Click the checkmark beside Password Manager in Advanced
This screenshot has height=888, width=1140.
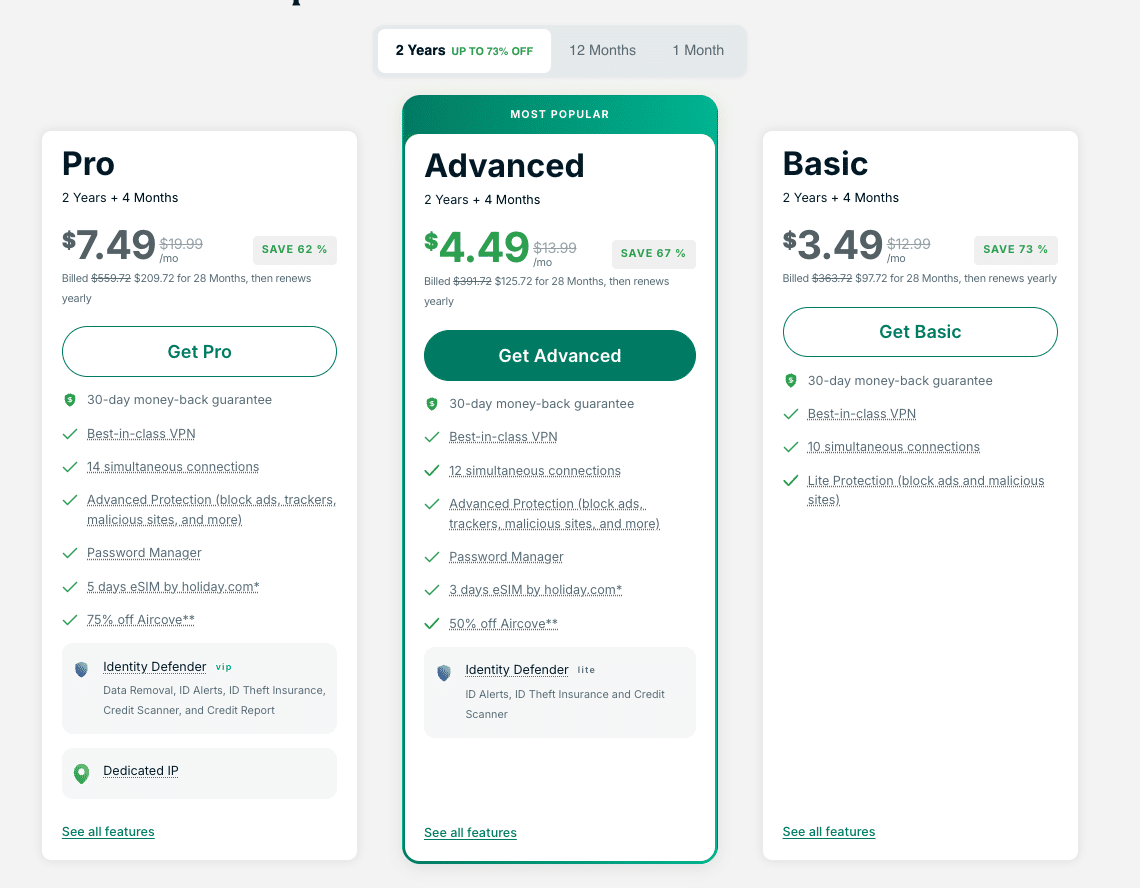(x=431, y=556)
